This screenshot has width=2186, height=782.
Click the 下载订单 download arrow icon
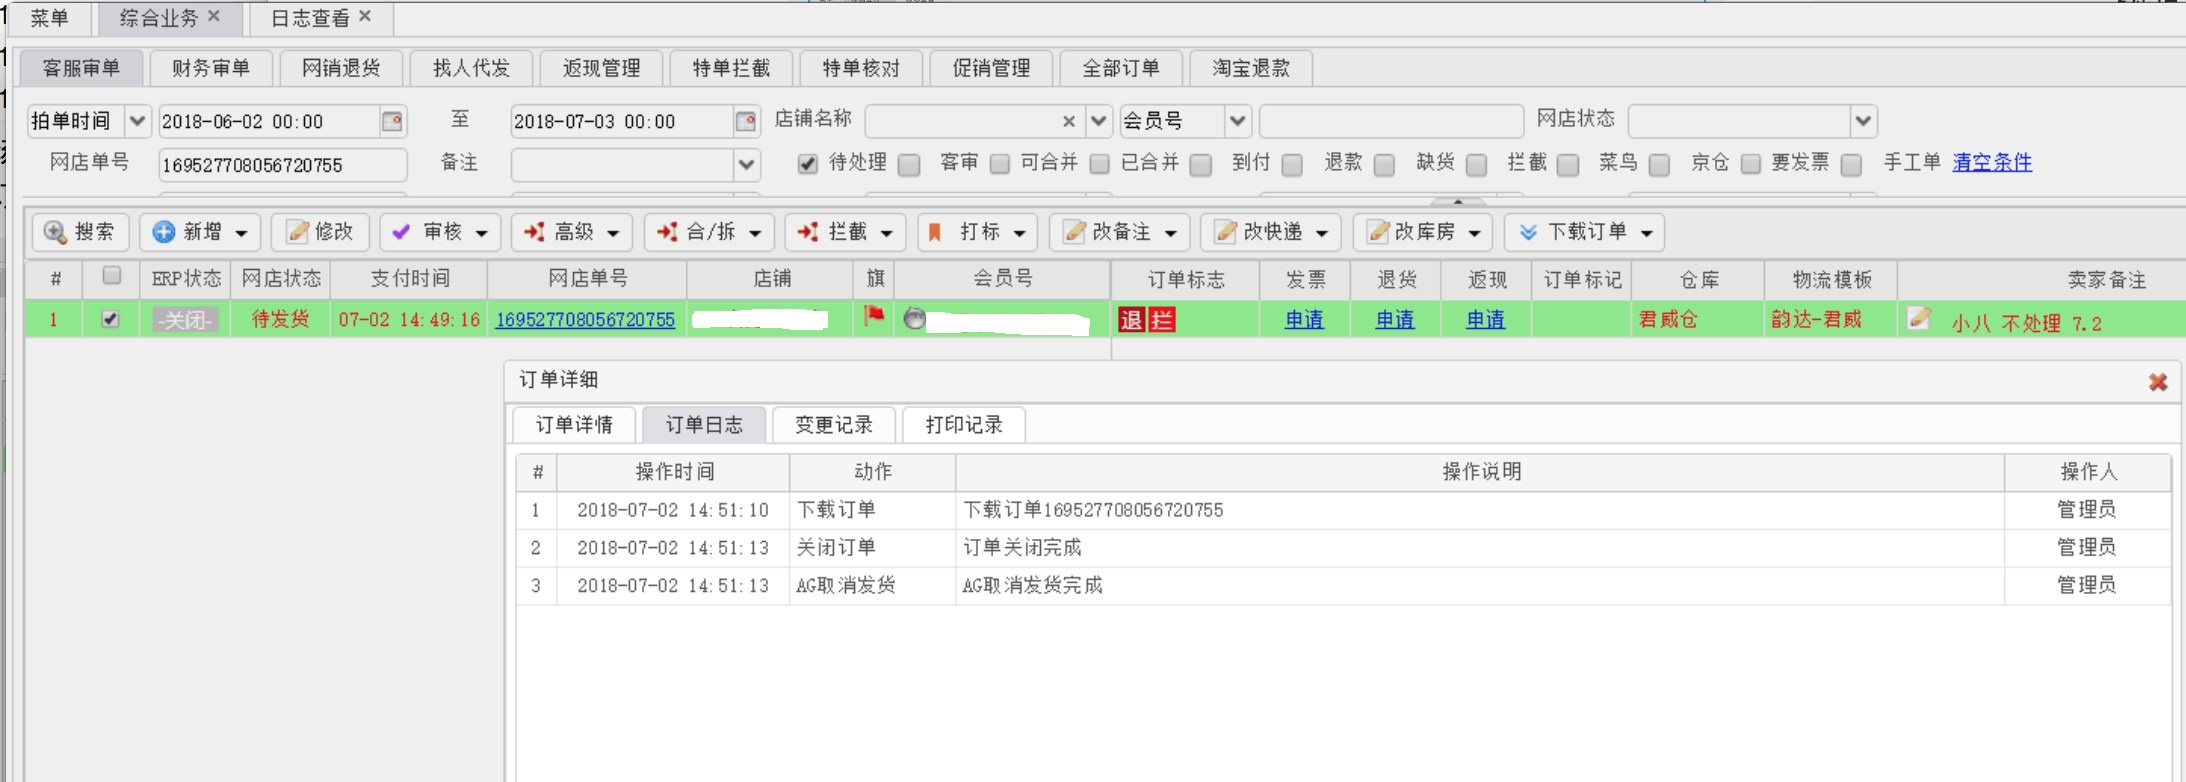[1528, 232]
